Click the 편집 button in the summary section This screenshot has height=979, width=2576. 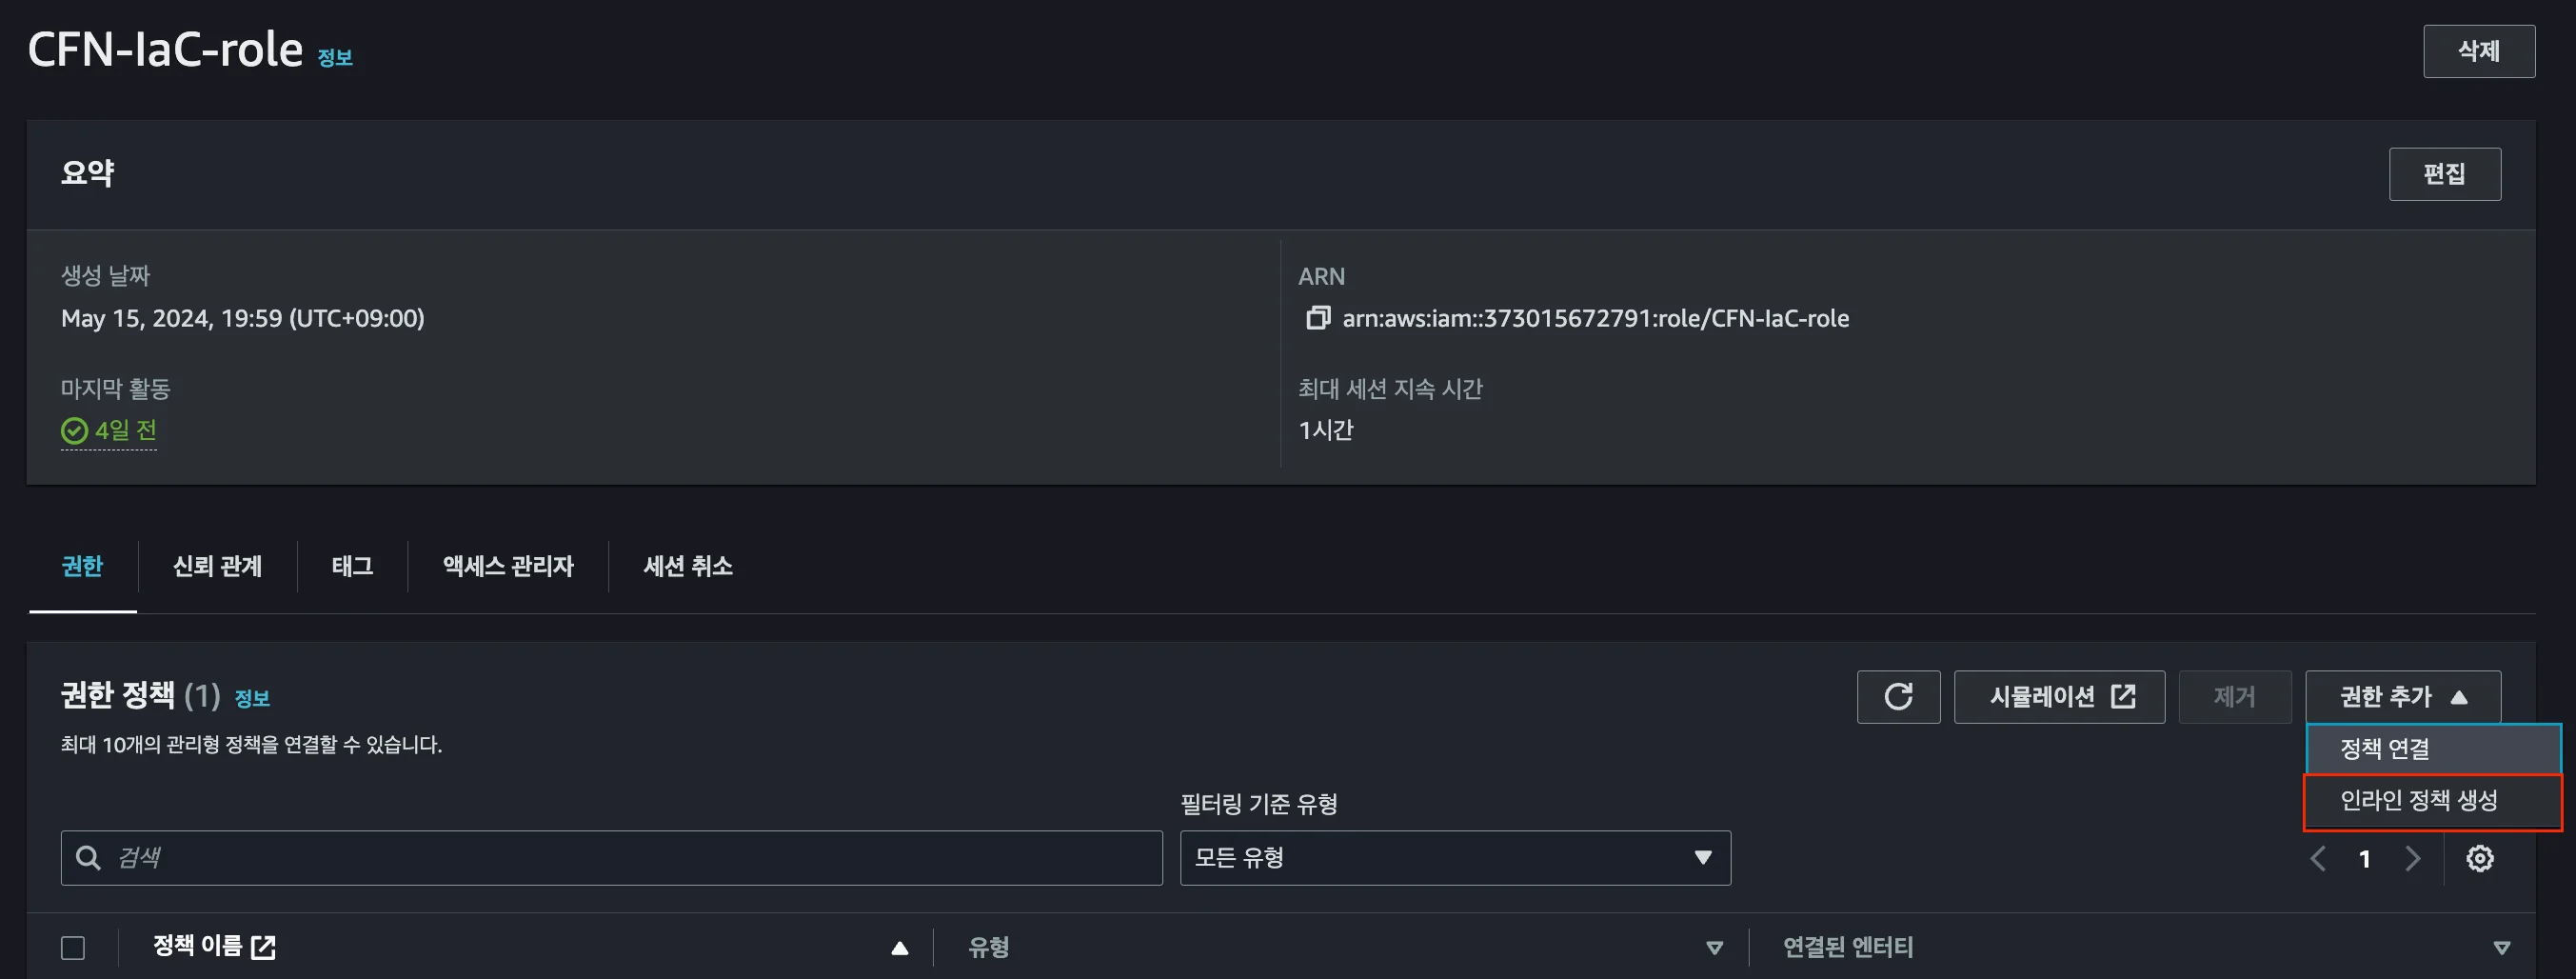point(2444,173)
